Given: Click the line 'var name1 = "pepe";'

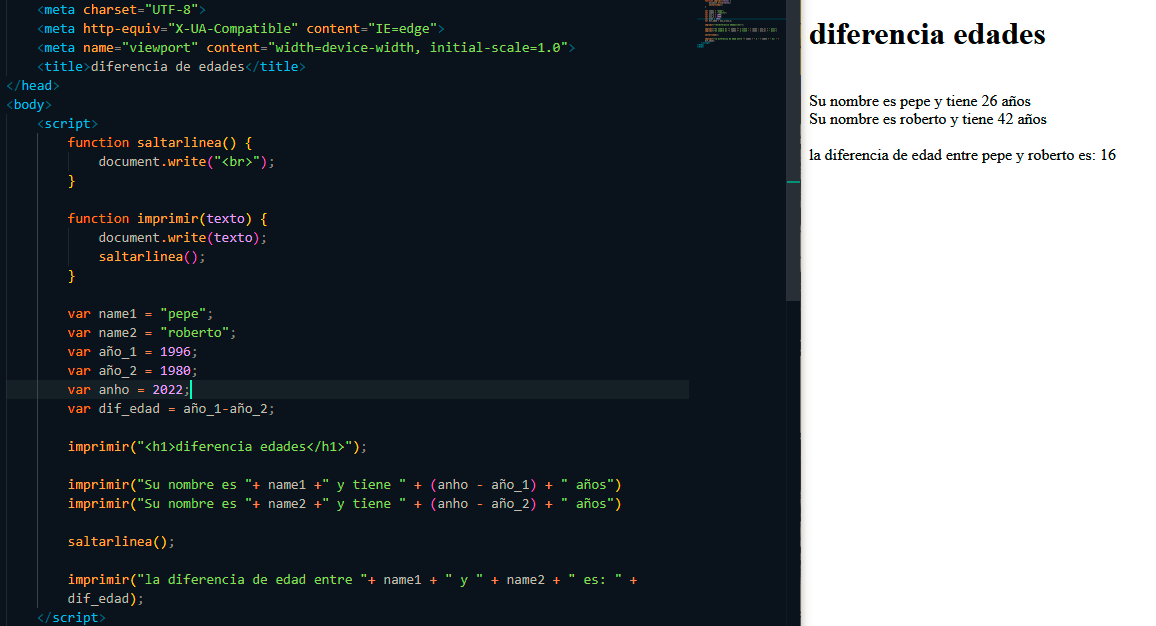Looking at the screenshot, I should point(140,313).
